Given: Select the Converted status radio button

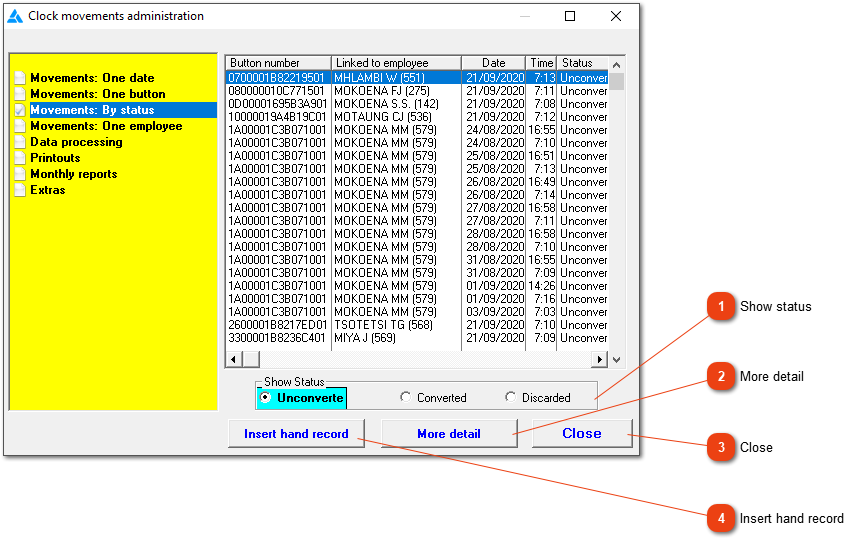Looking at the screenshot, I should point(405,397).
